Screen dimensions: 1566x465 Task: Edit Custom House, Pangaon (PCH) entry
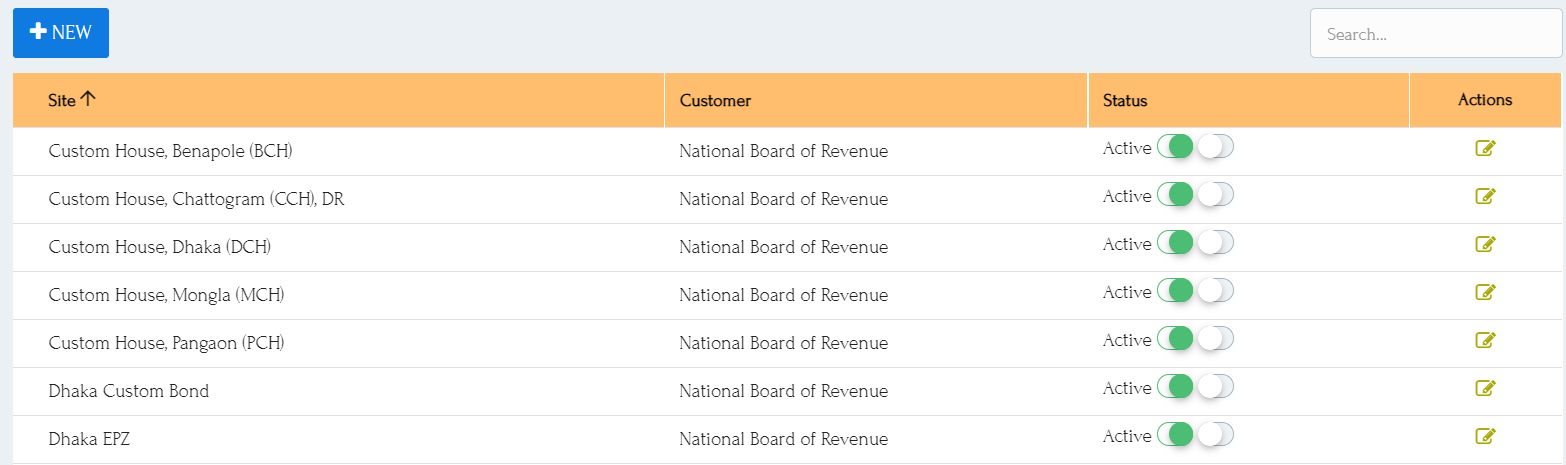pyautogui.click(x=1485, y=341)
